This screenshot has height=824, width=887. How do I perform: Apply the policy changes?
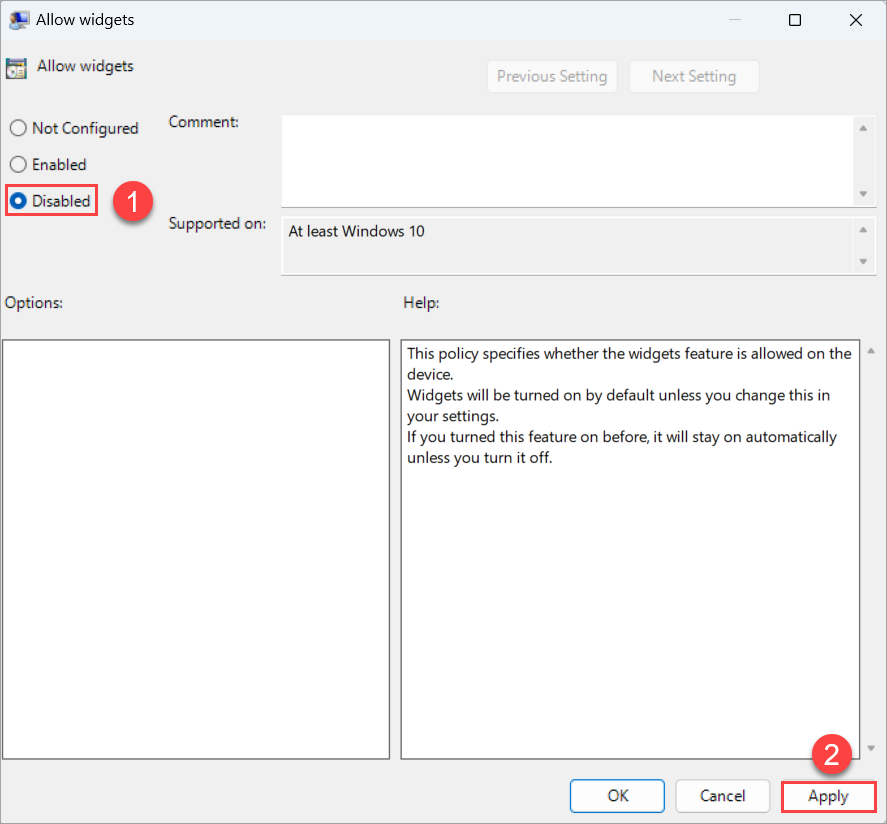coord(828,796)
